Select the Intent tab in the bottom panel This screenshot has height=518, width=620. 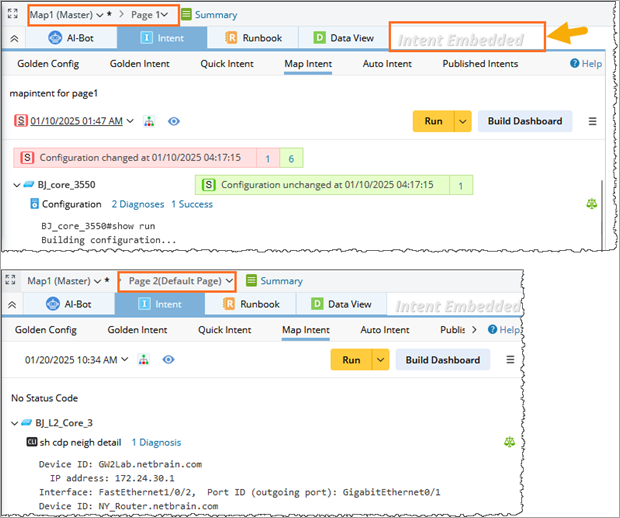click(x=160, y=304)
